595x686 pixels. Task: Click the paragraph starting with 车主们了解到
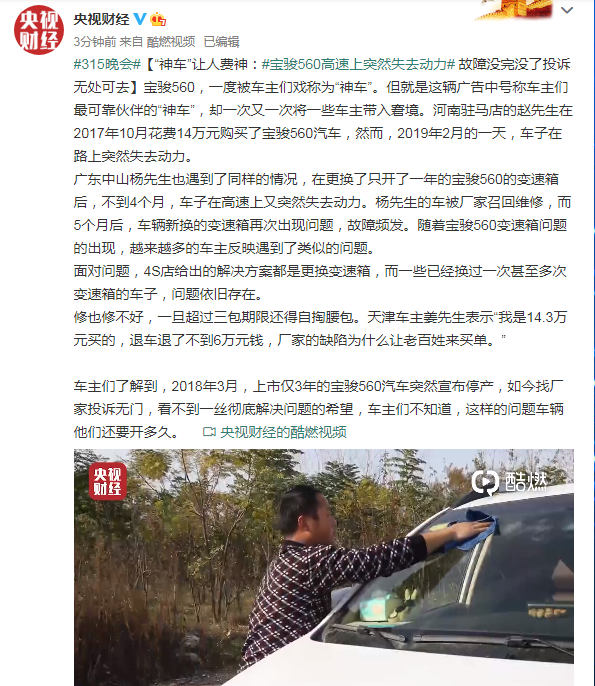pos(319,409)
